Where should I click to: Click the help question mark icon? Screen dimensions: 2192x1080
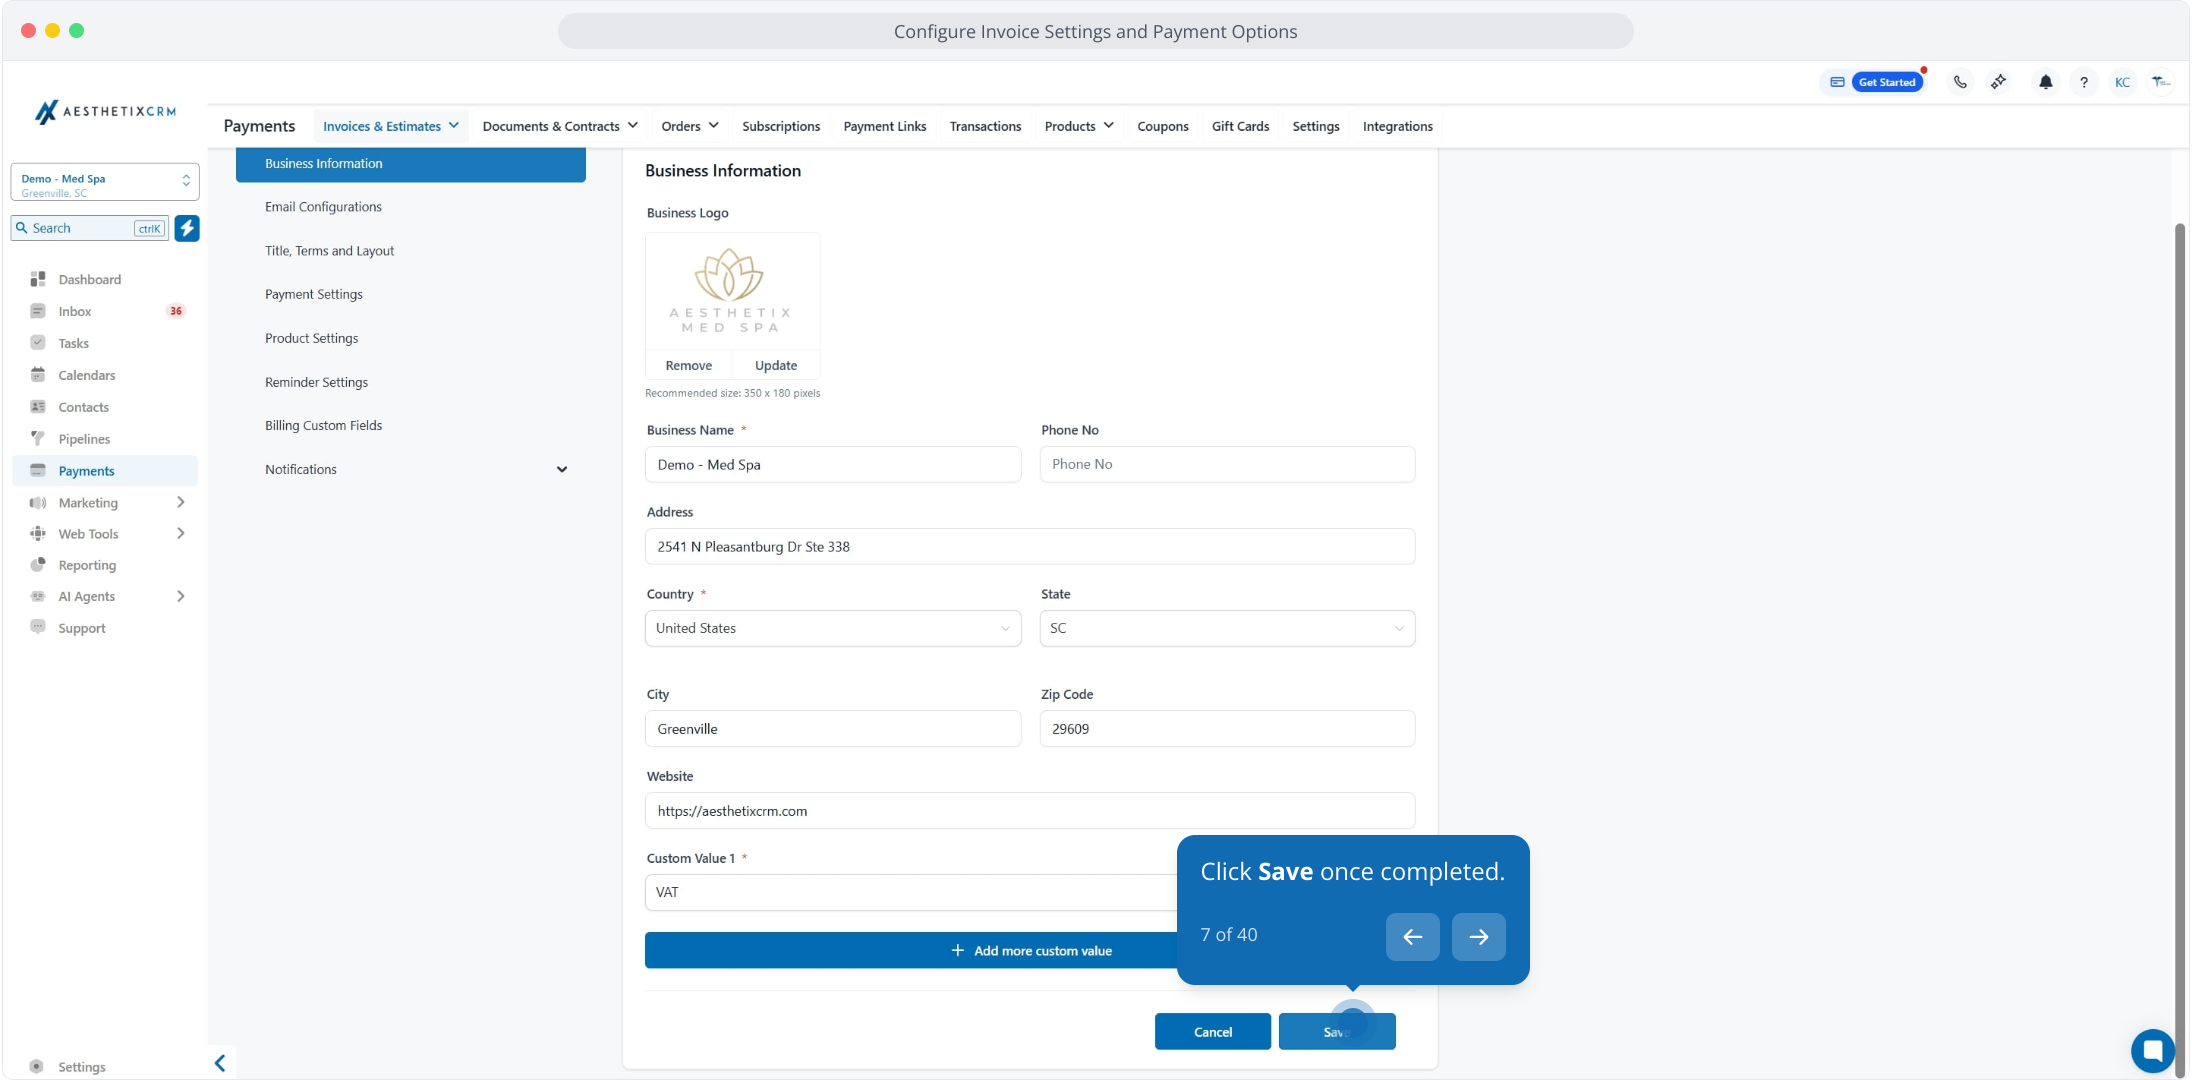coord(2083,82)
